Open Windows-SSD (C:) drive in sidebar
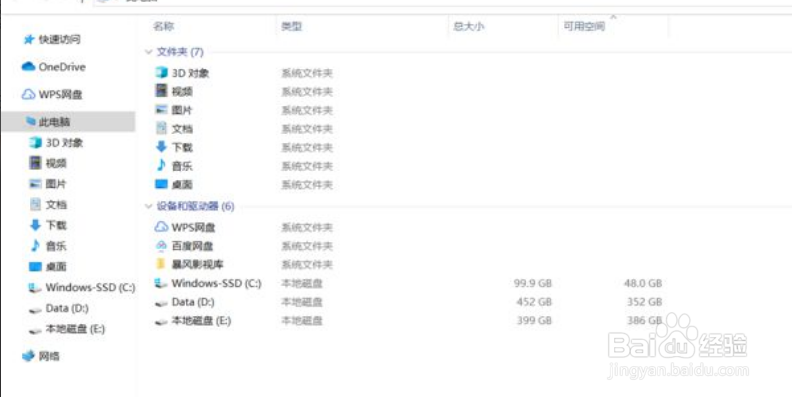This screenshot has width=792, height=397. (x=82, y=287)
